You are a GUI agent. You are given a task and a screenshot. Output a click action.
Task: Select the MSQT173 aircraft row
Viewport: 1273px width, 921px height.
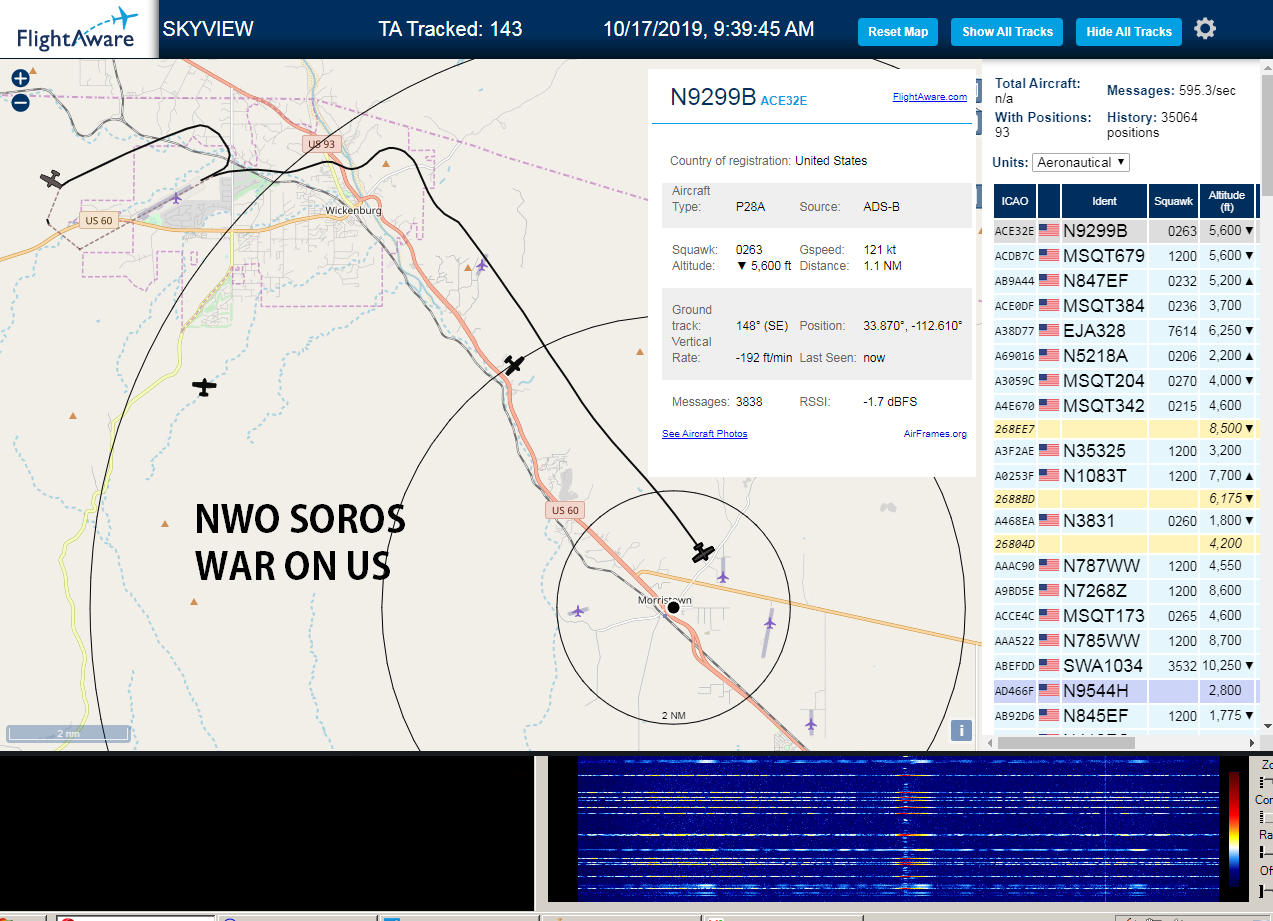pyautogui.click(x=1125, y=615)
